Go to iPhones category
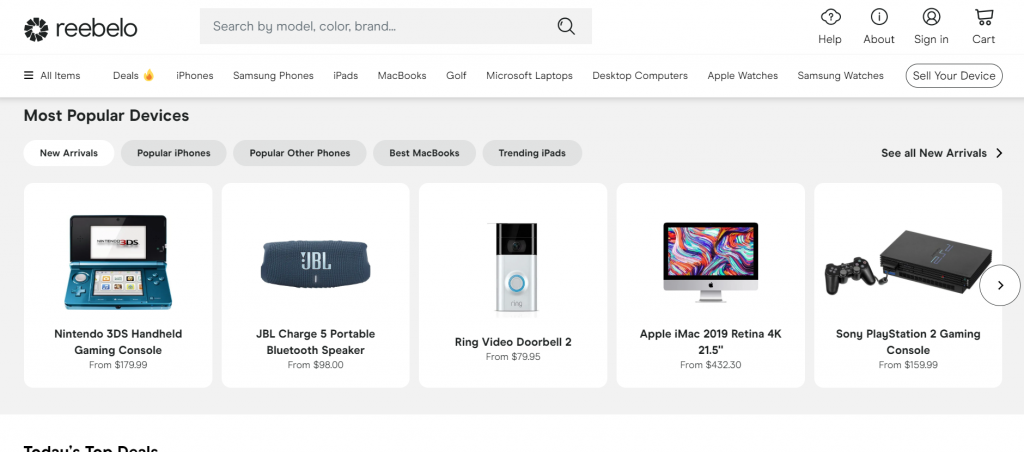 195,76
